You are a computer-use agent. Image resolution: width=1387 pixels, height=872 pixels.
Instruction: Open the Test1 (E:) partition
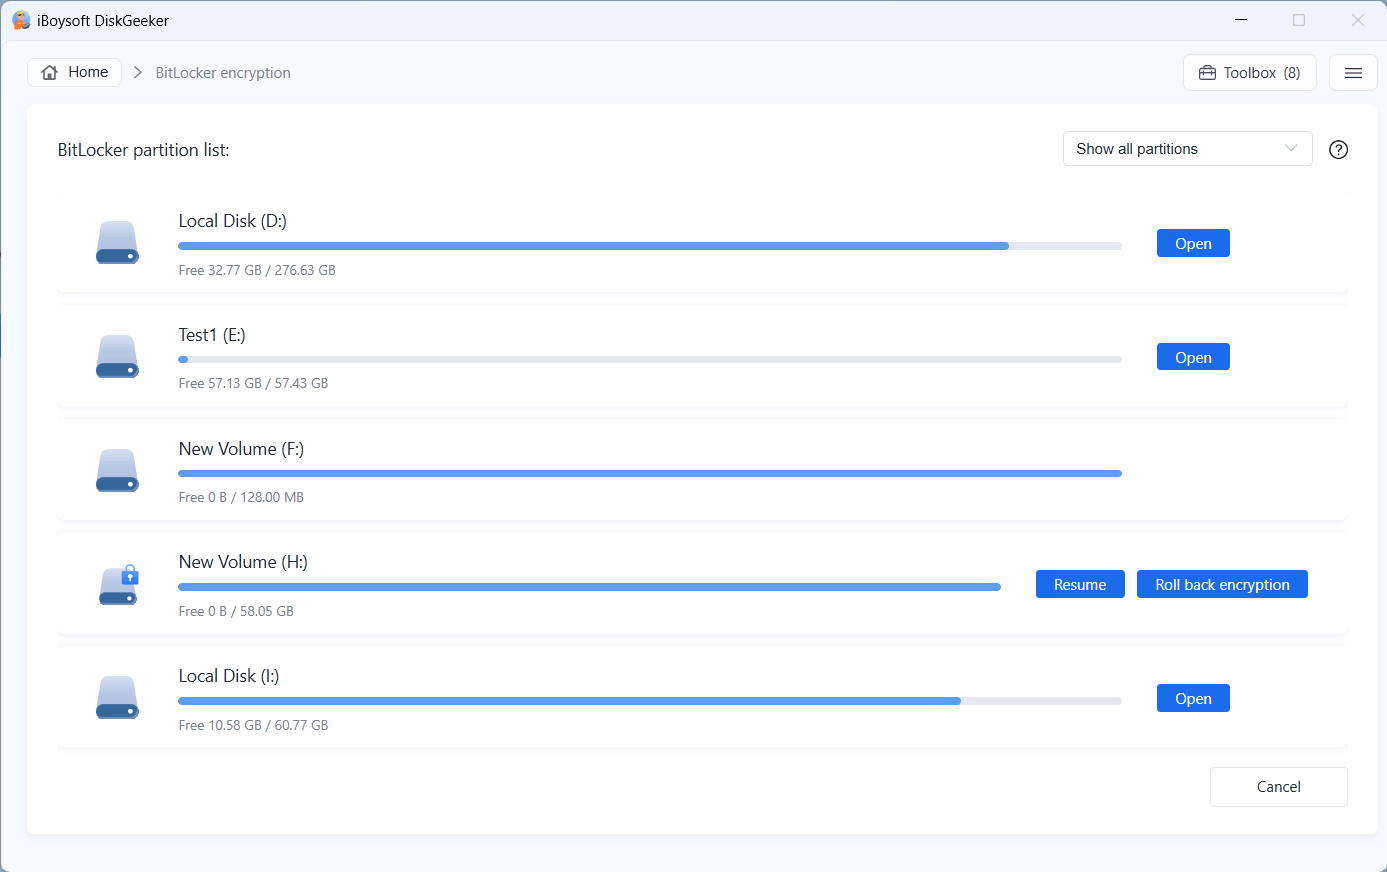1193,357
